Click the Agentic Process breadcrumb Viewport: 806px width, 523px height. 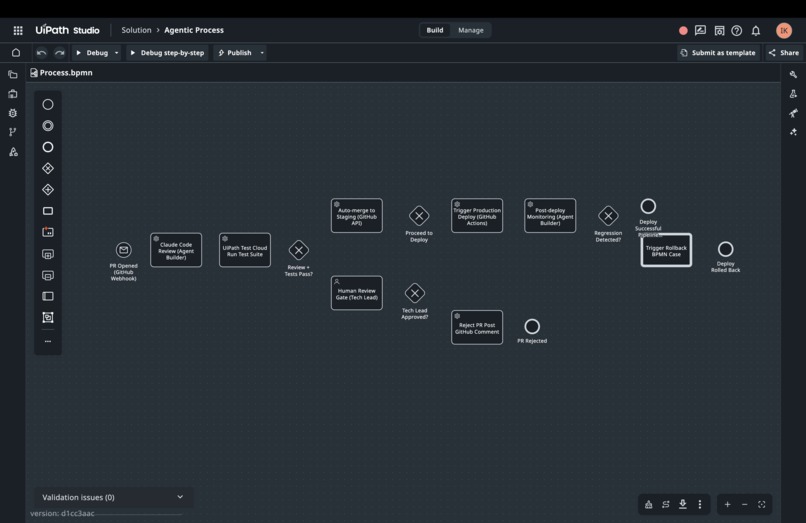pos(194,30)
